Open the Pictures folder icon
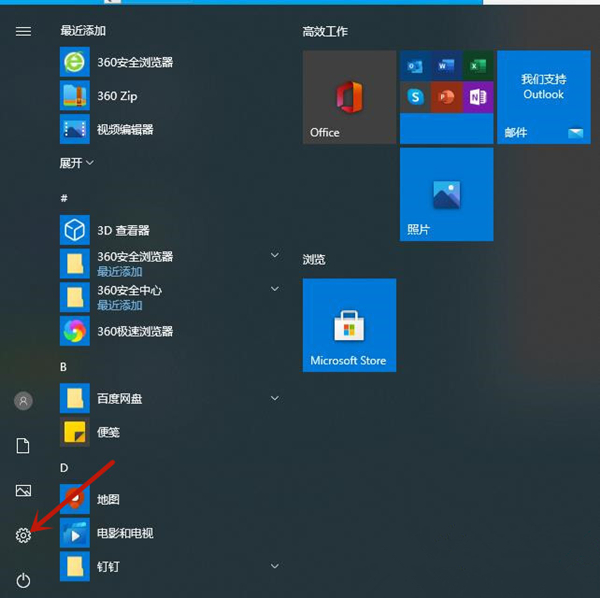 coord(23,490)
